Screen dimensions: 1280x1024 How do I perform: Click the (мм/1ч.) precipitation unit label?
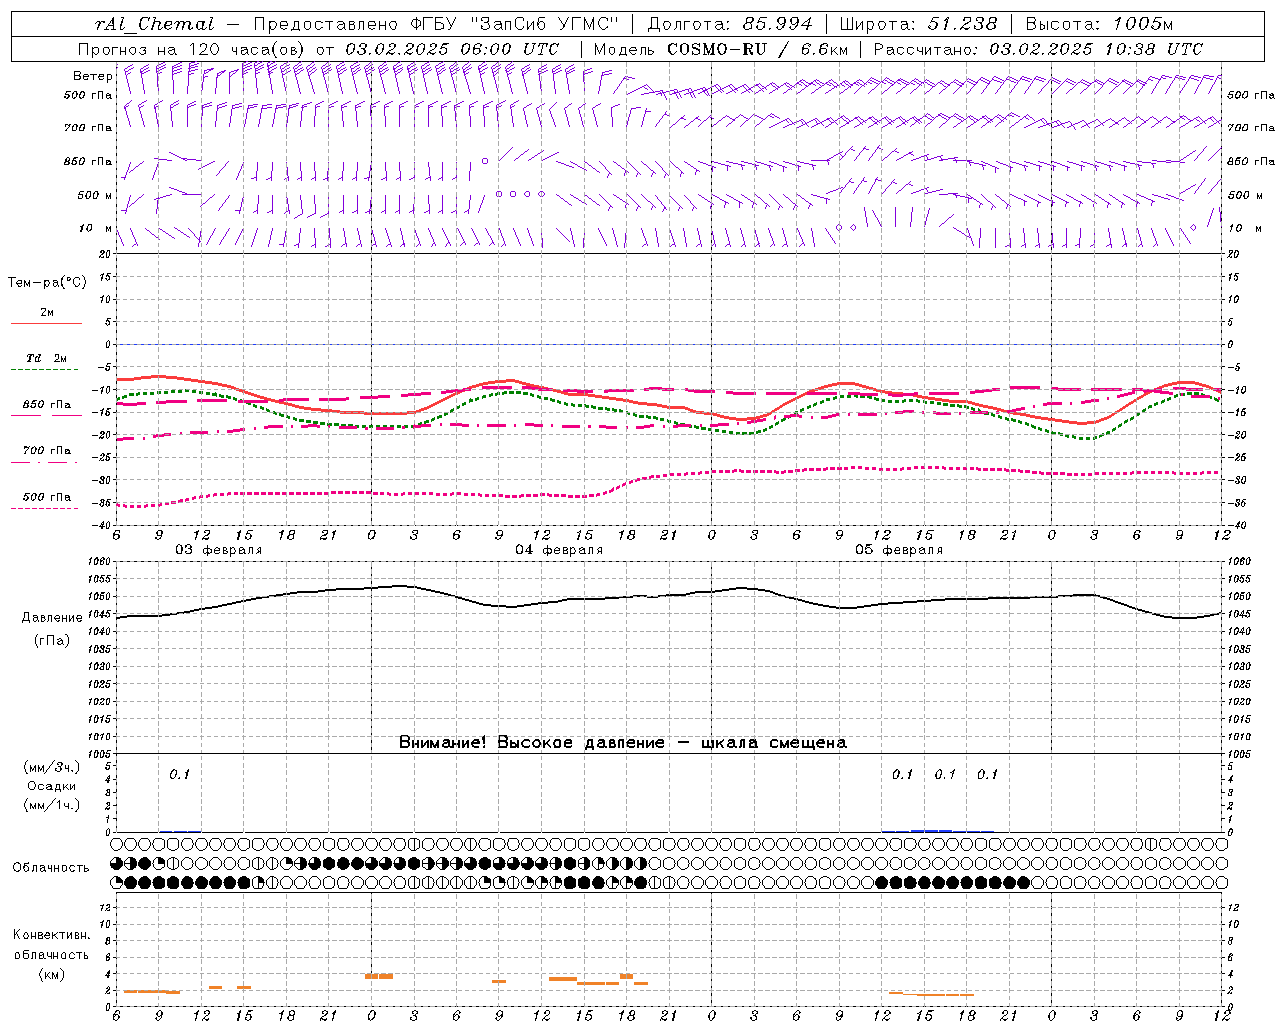[52, 805]
